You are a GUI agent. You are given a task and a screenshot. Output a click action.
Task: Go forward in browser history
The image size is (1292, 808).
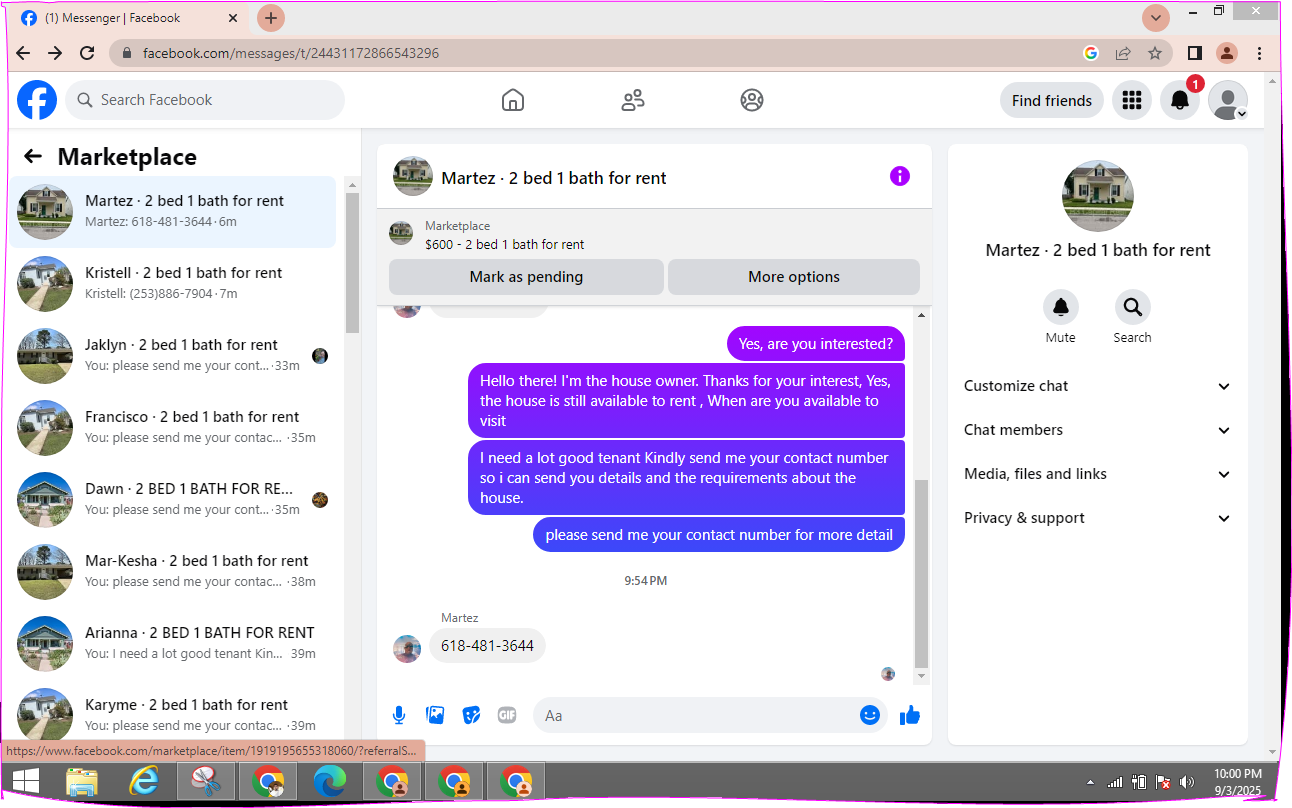[55, 53]
